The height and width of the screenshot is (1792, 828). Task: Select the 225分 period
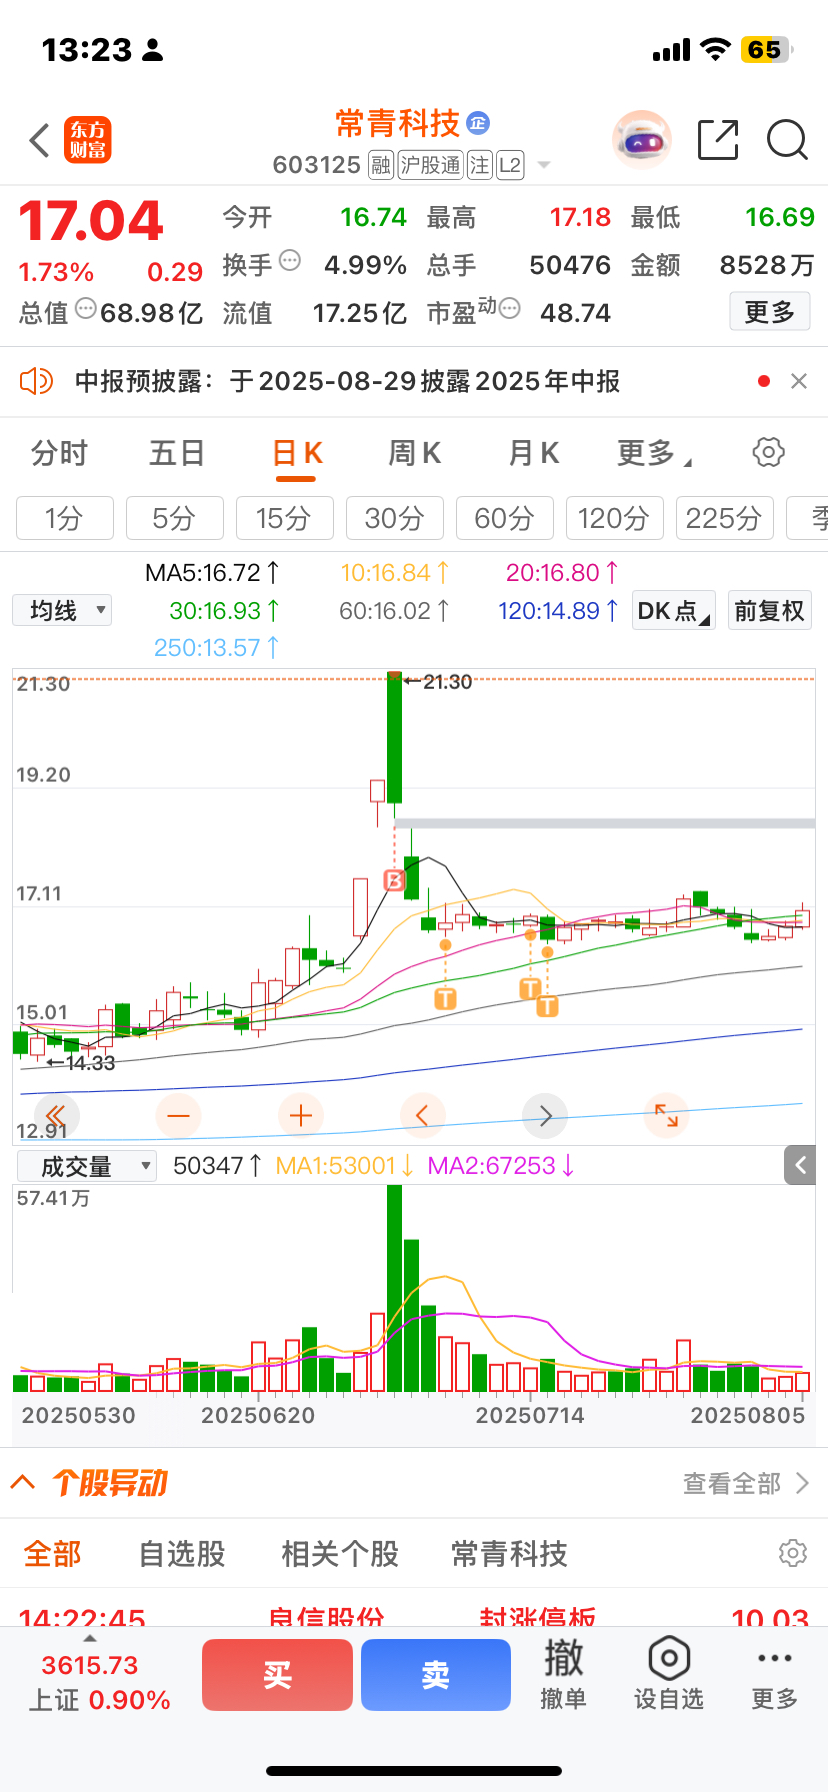(x=725, y=518)
